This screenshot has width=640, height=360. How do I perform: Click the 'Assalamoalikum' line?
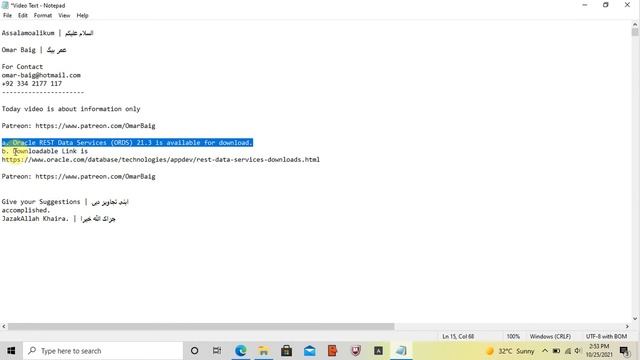[47, 33]
